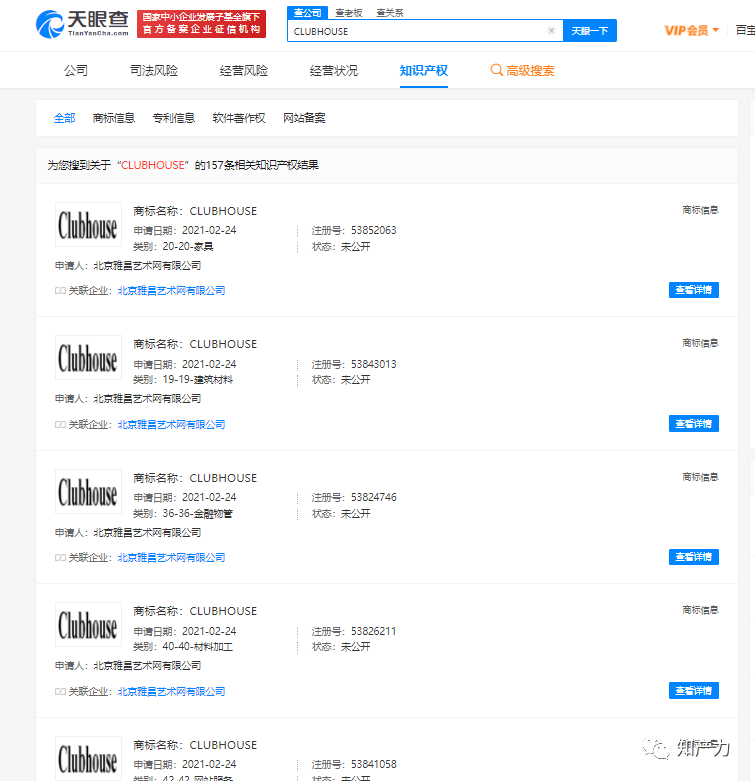This screenshot has height=781, width=755.
Task: Click registration number 53826211
Action: tap(374, 631)
